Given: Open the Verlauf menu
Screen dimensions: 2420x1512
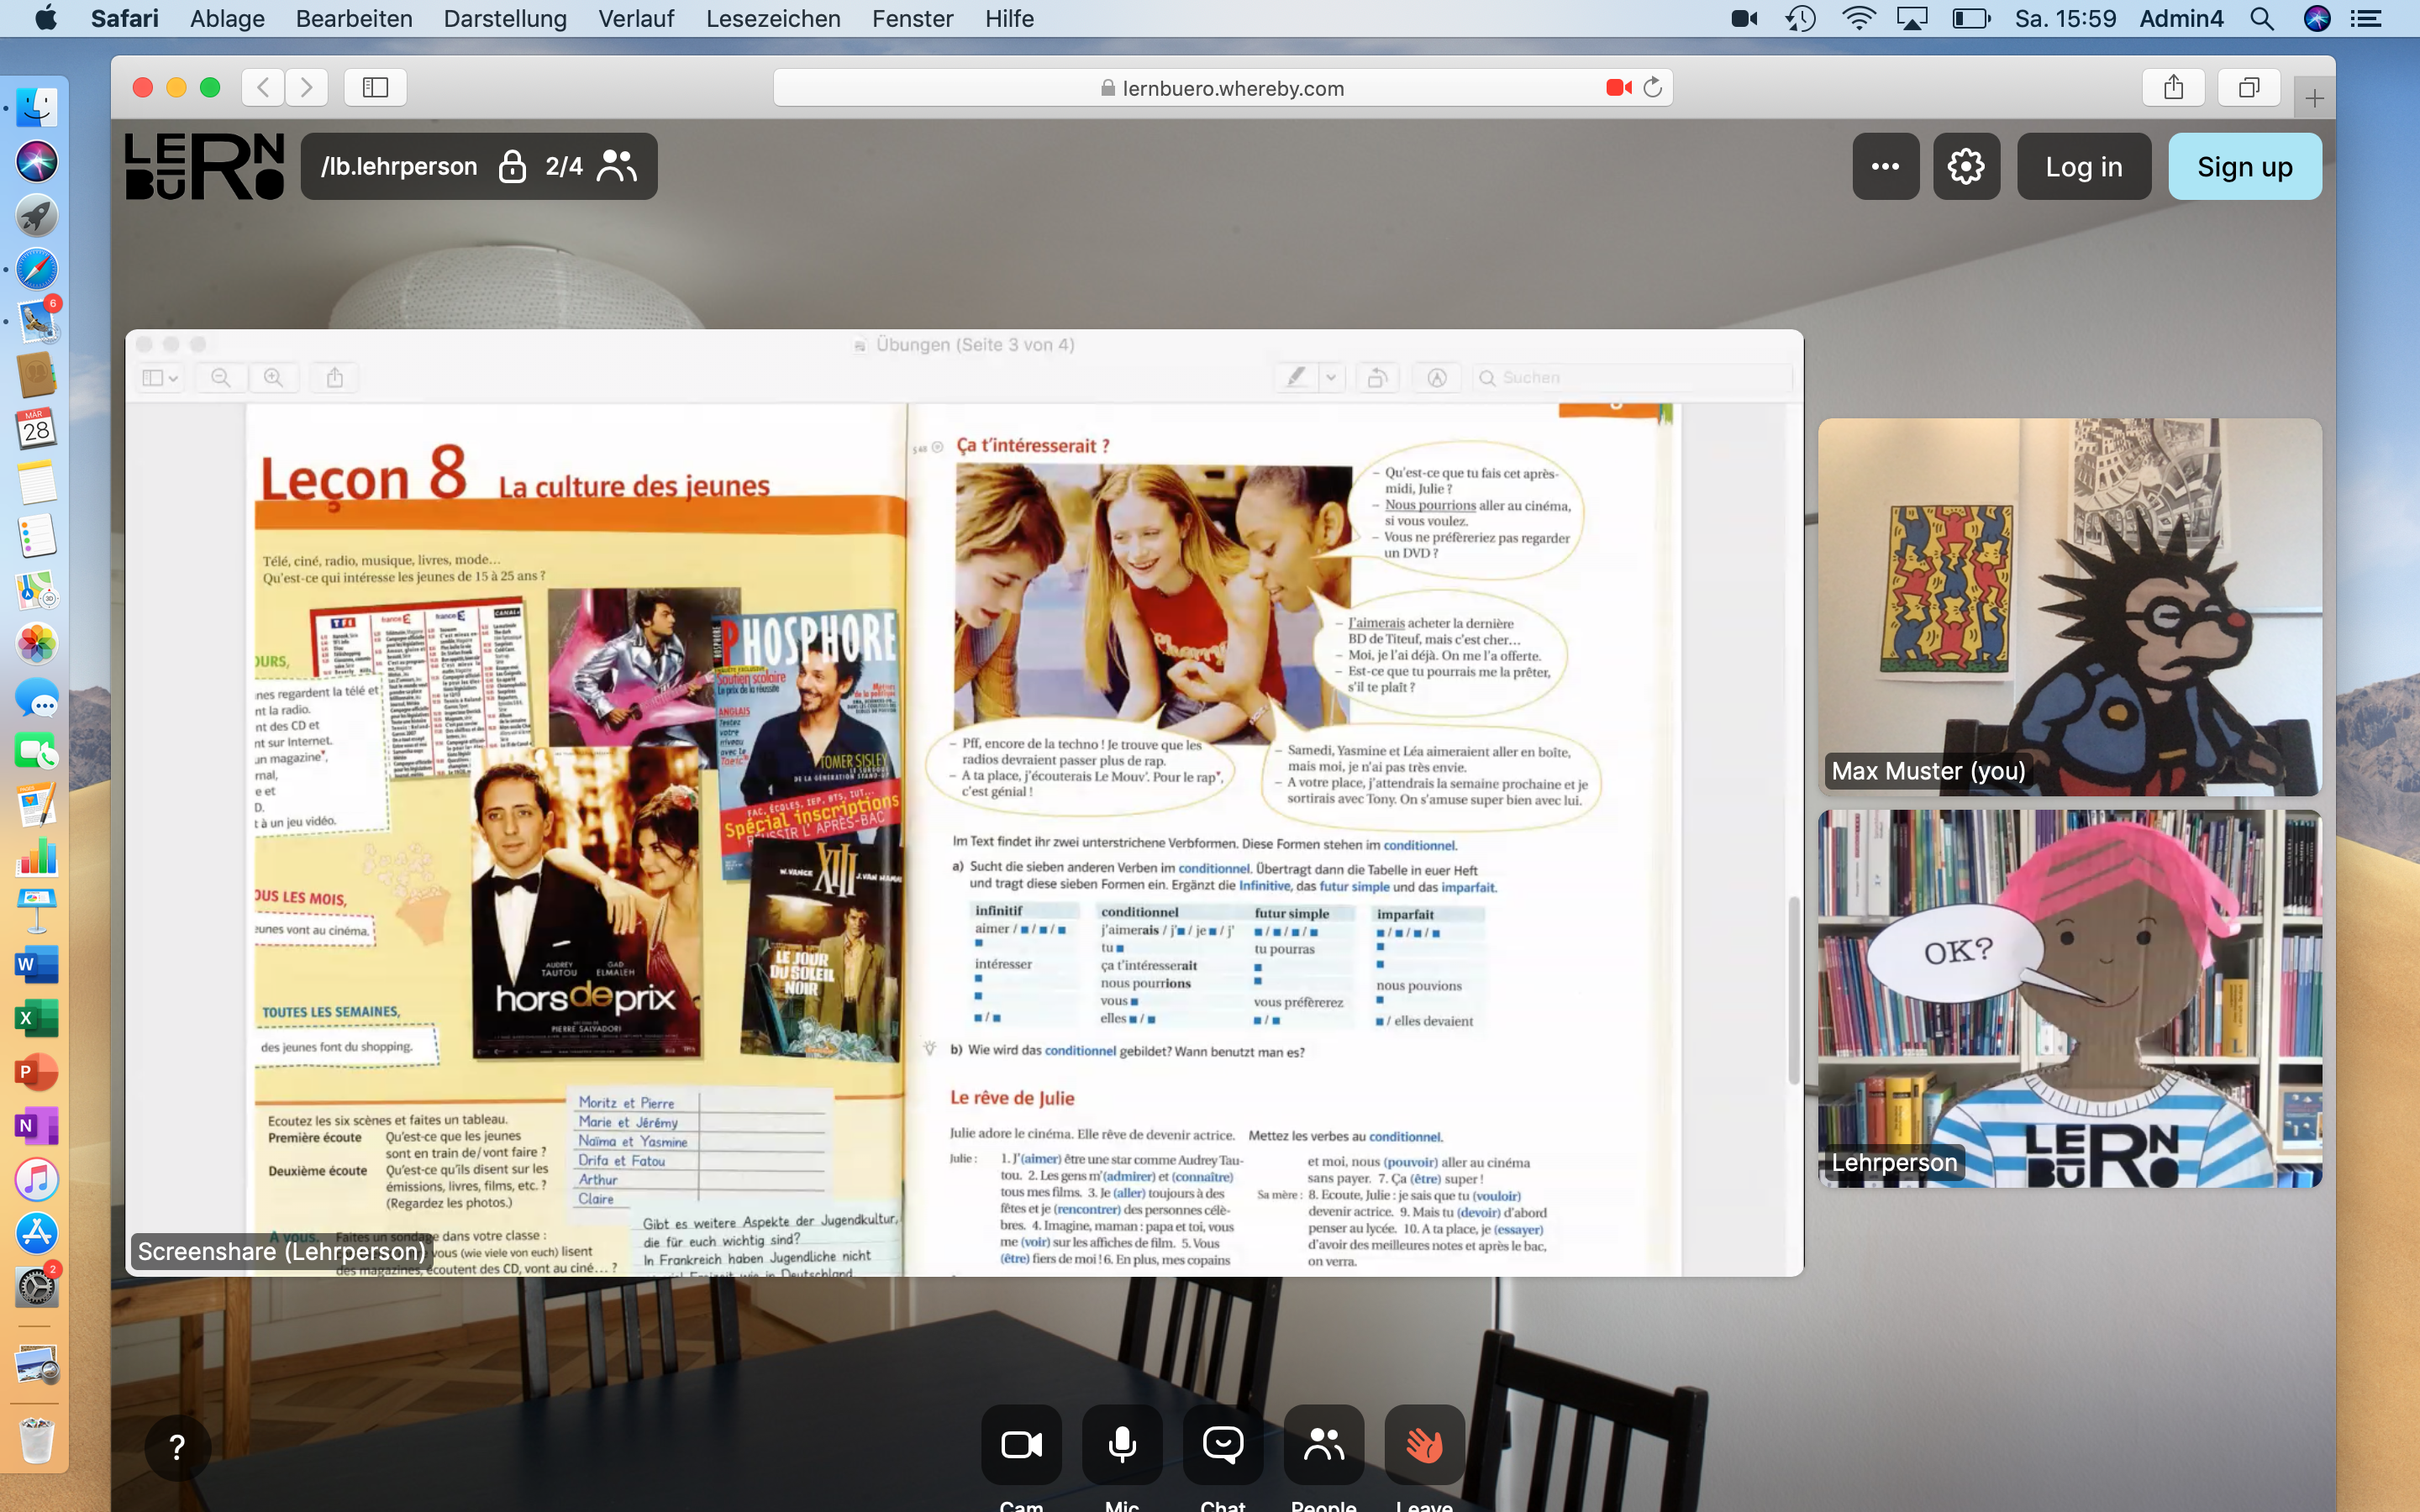Looking at the screenshot, I should (x=636, y=18).
